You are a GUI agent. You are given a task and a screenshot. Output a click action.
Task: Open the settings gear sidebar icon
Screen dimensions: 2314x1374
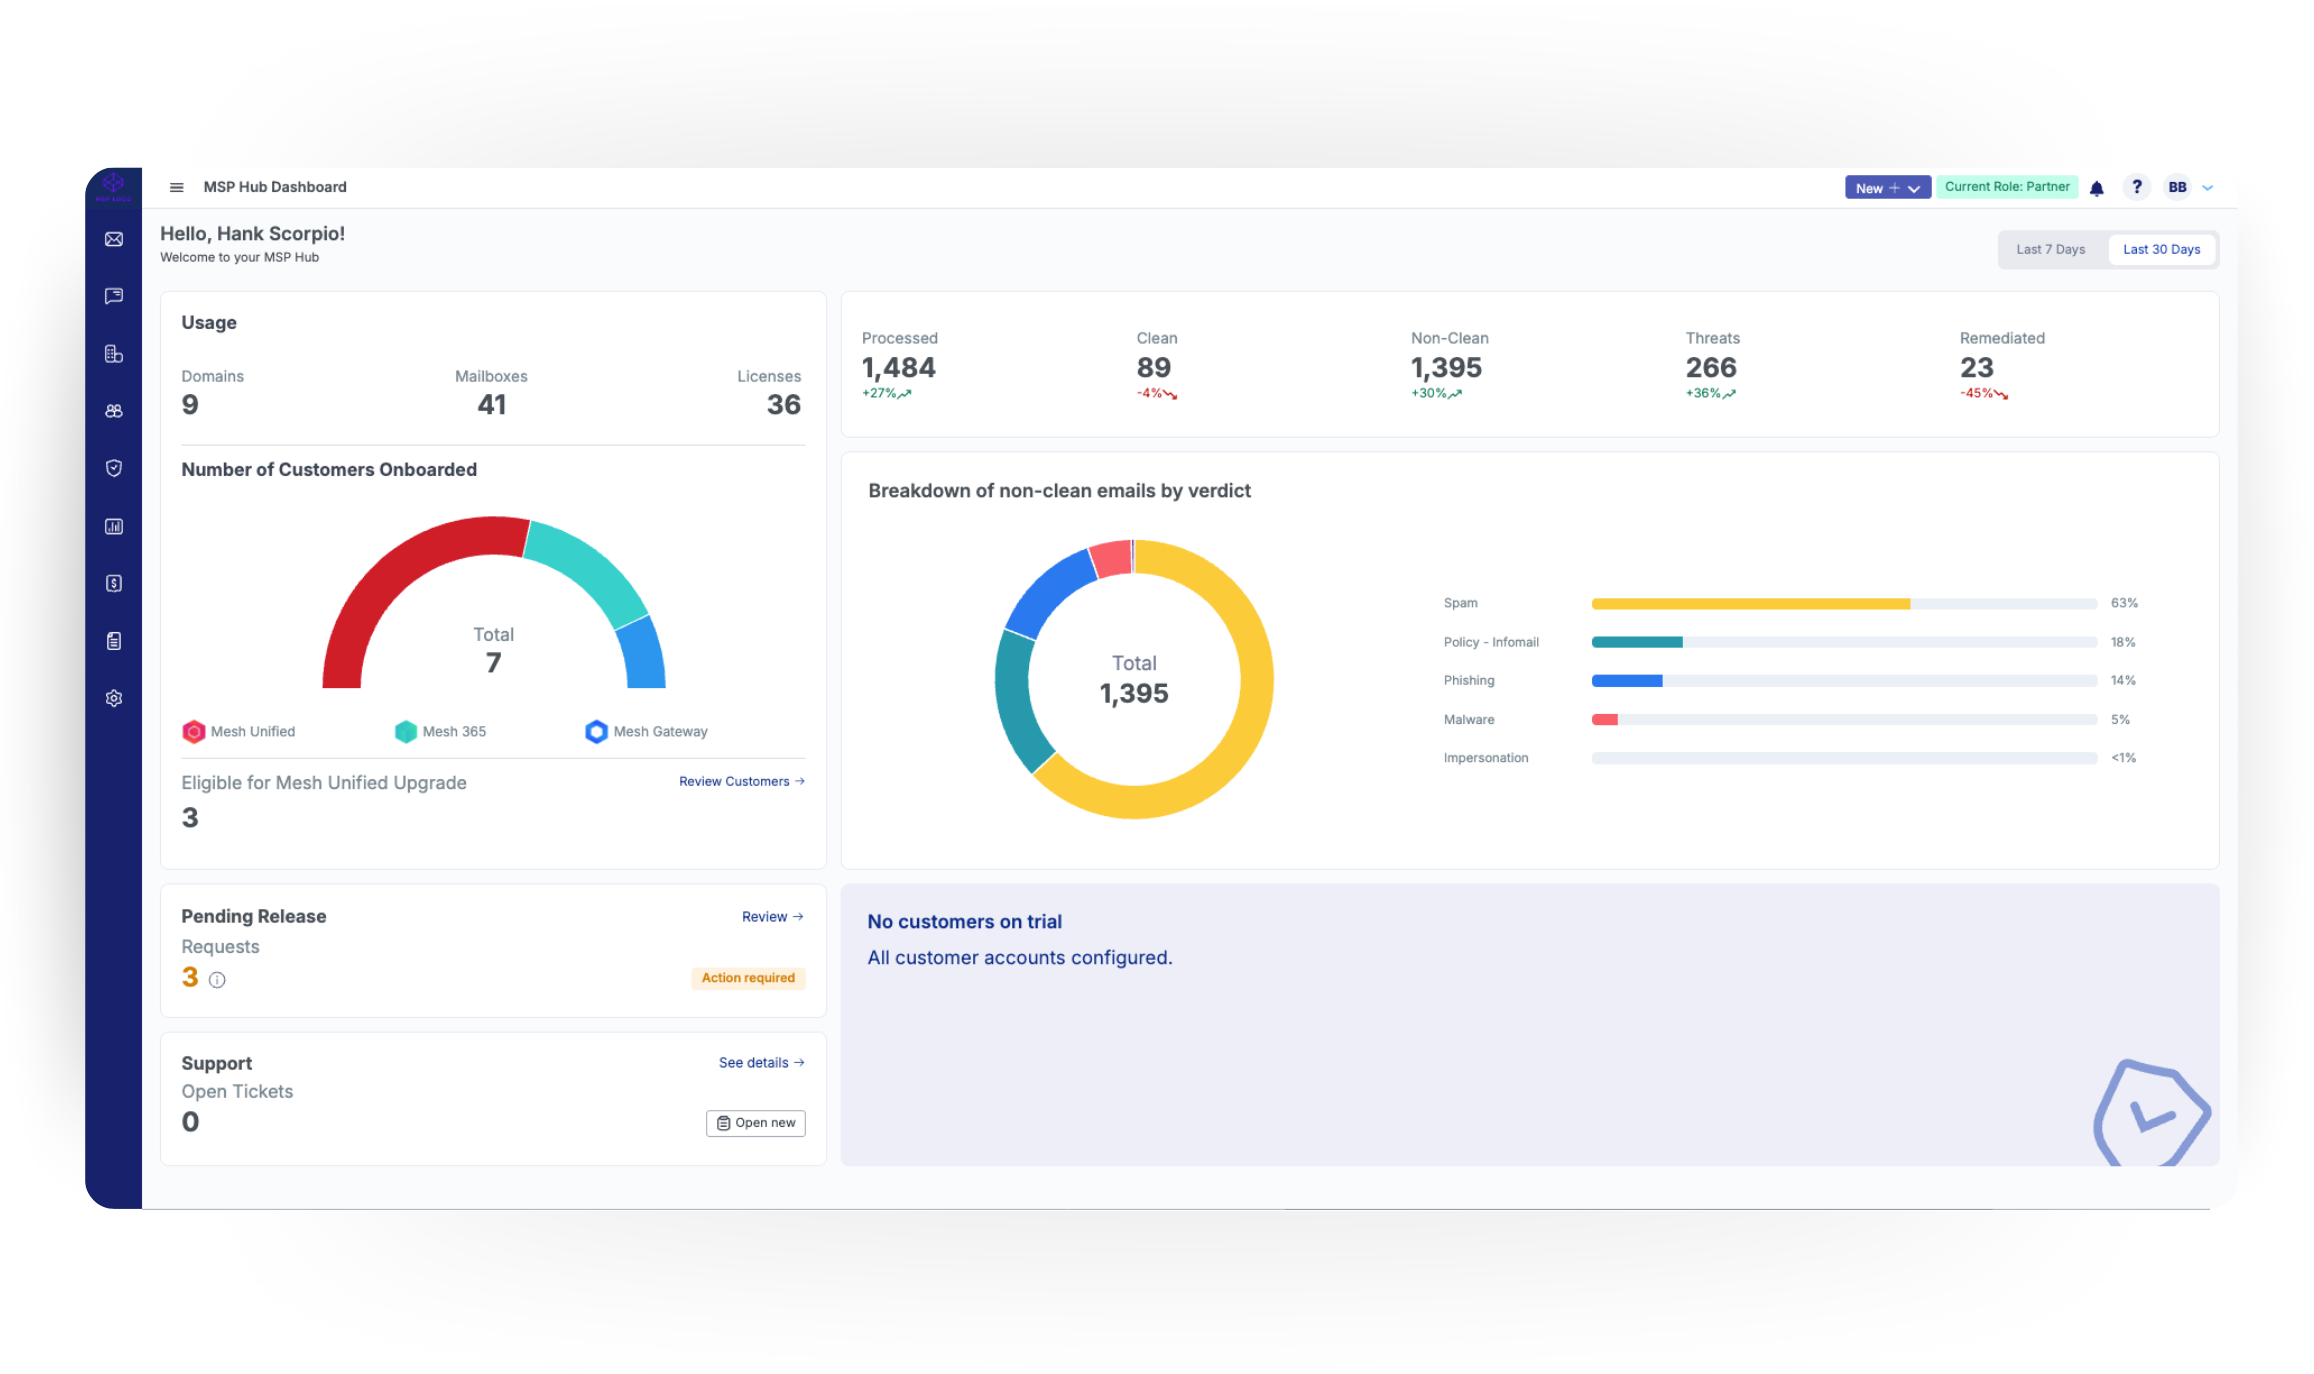pyautogui.click(x=114, y=698)
